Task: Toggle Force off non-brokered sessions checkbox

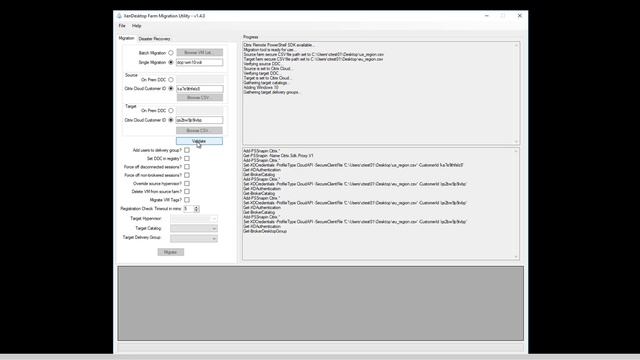Action: click(x=187, y=175)
